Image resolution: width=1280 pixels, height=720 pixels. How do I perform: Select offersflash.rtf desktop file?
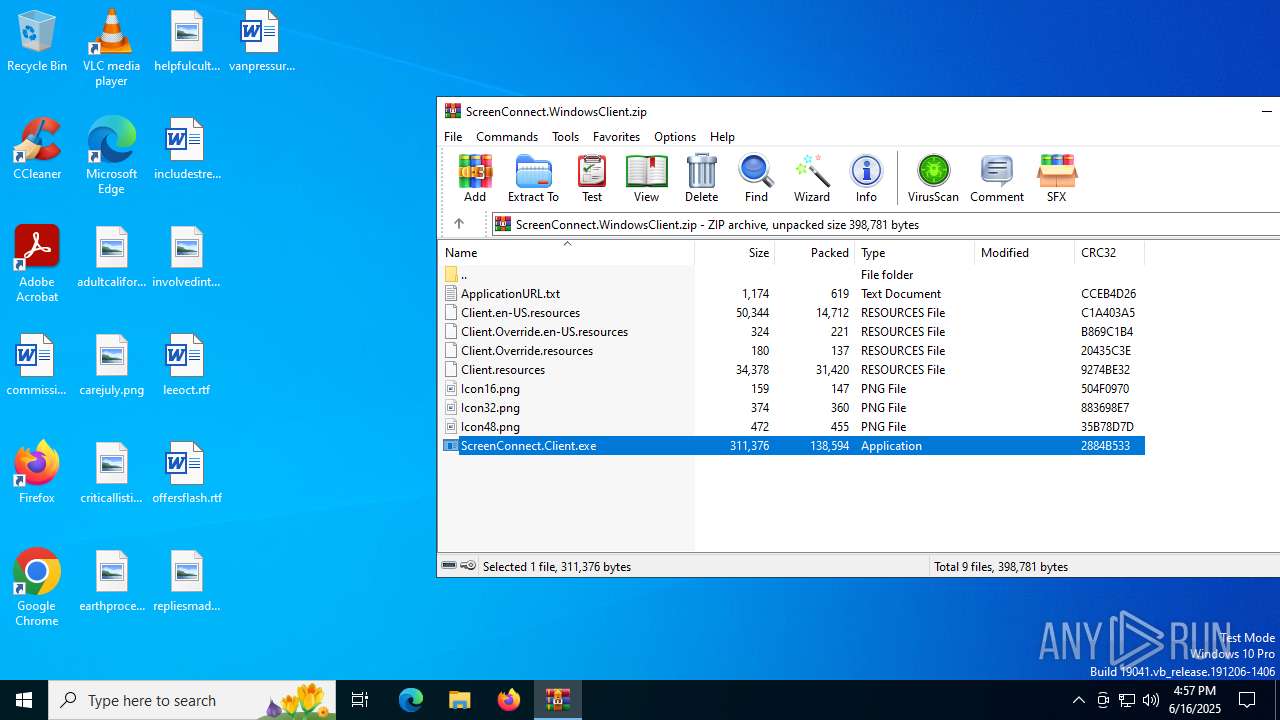(x=186, y=473)
